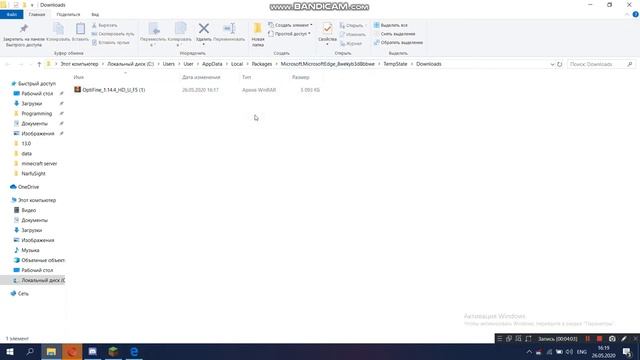Click History (Журнал) in the ribbon
The height and width of the screenshot is (360, 640).
[x=351, y=43]
